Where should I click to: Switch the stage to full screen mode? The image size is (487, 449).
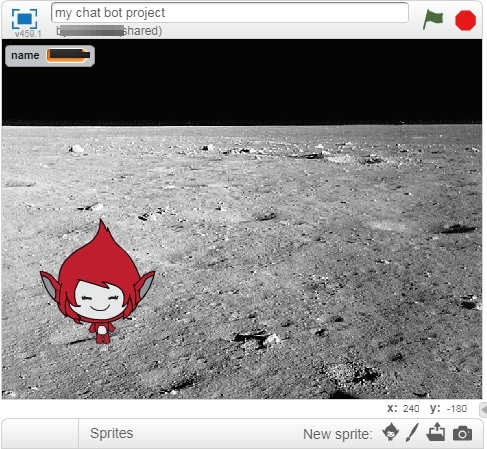24,19
